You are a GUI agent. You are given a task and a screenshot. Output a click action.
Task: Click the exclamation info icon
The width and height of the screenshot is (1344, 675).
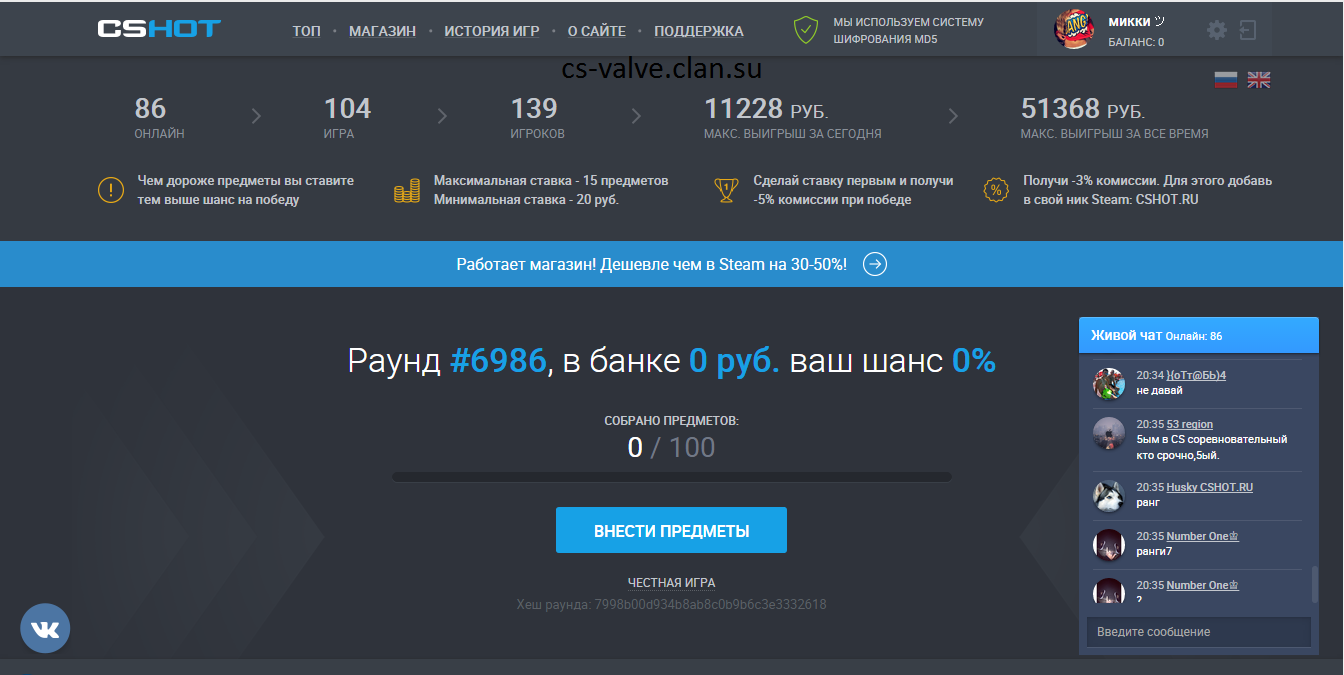pyautogui.click(x=110, y=190)
